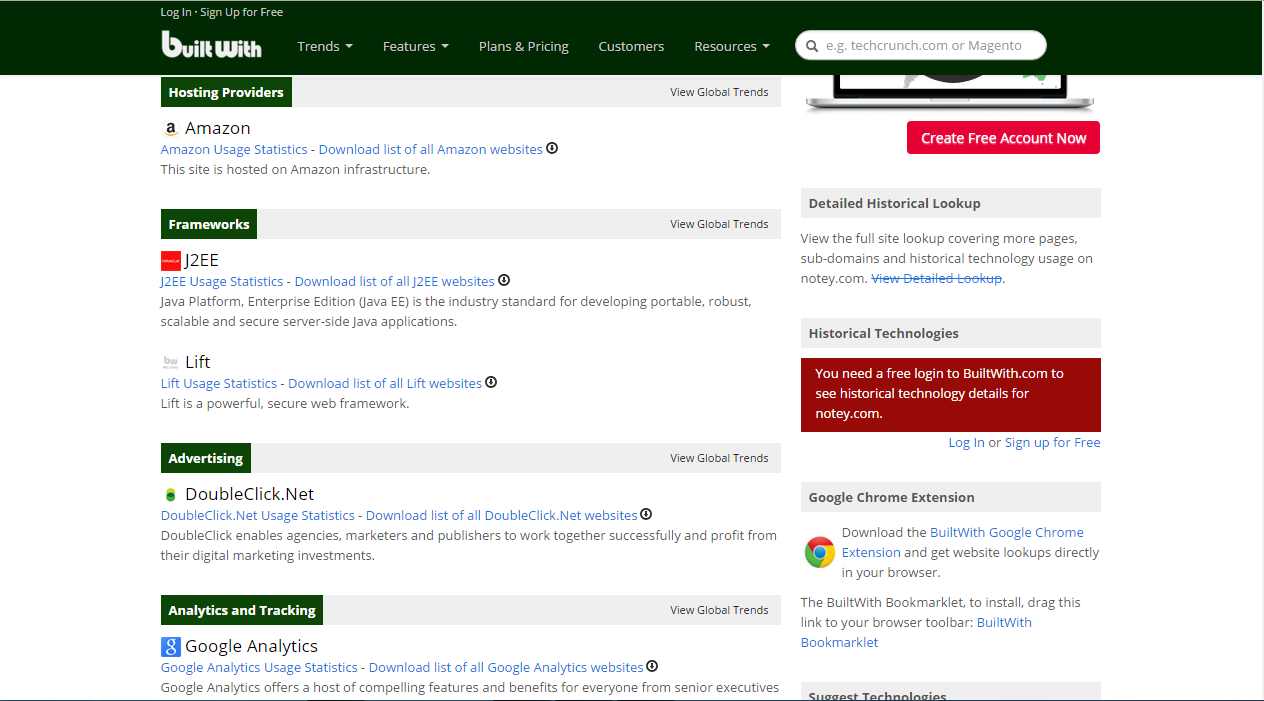Click the Amazon technology title
This screenshot has height=701, width=1264.
coord(217,128)
